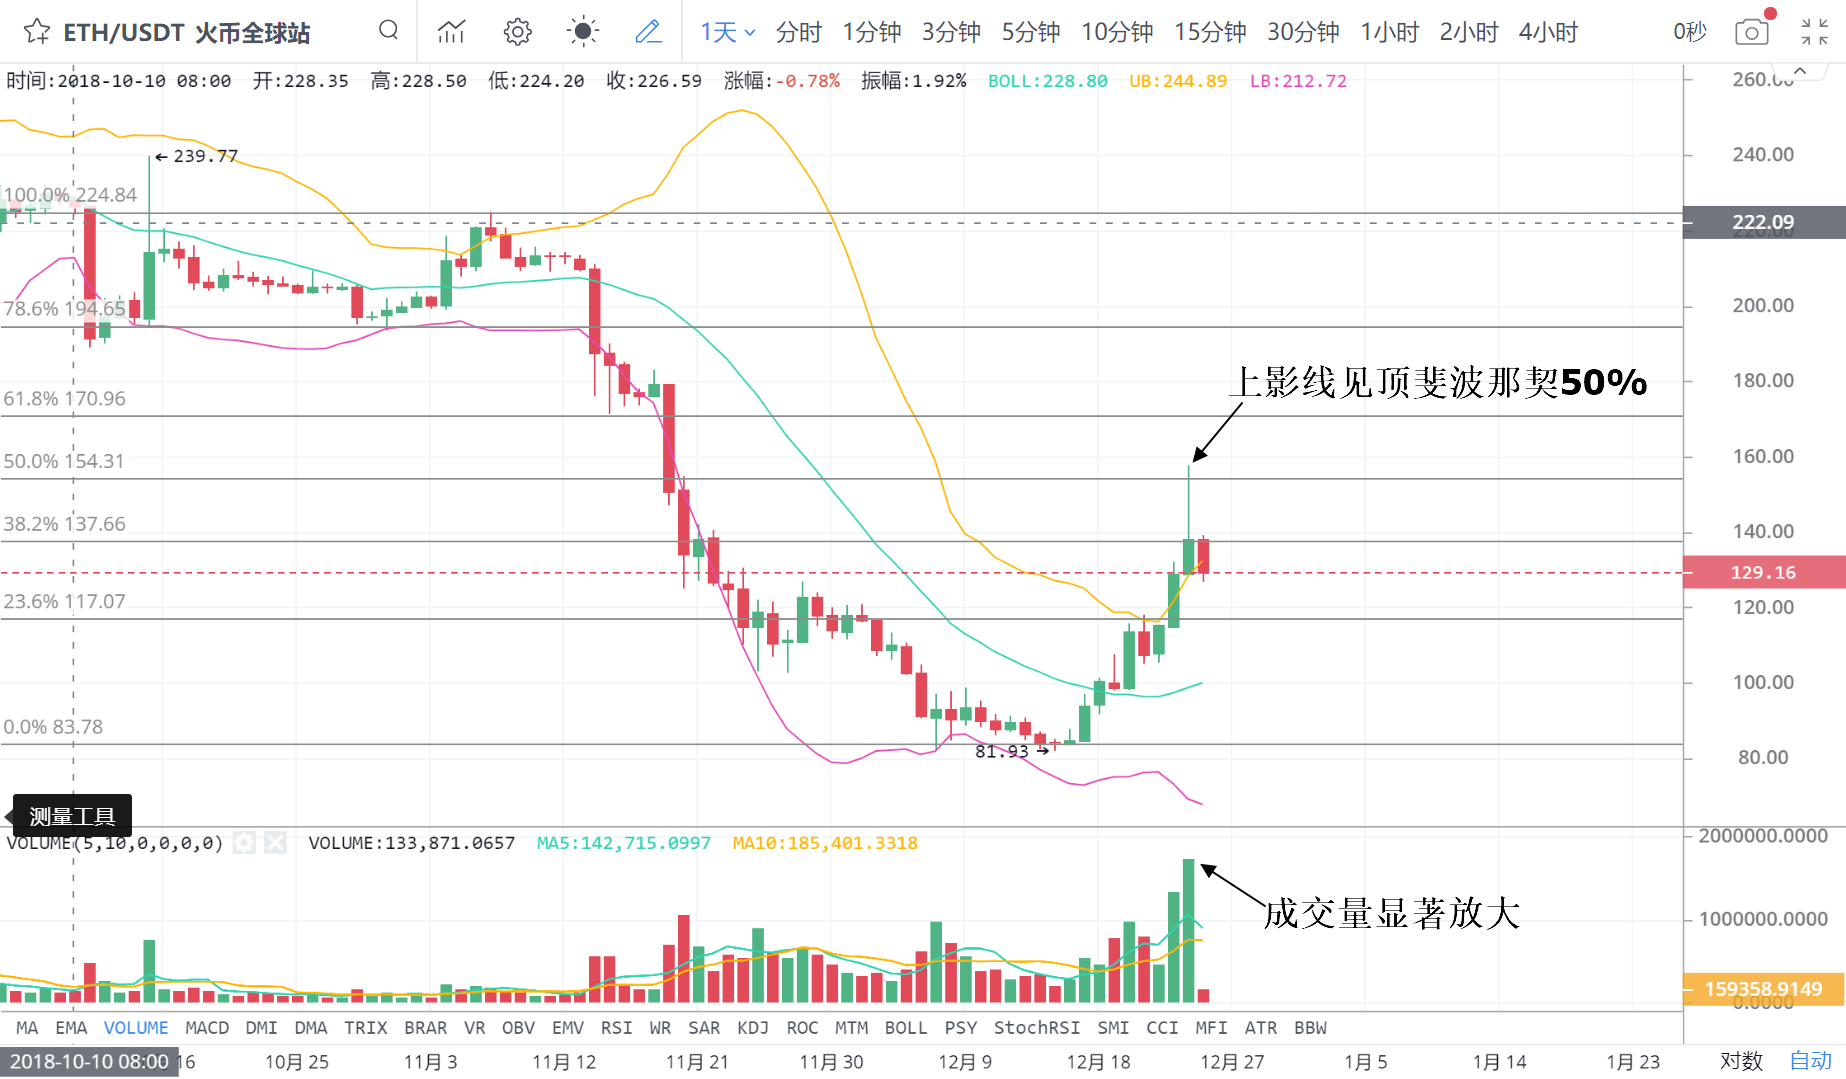Select the DMA indicator

[311, 1027]
